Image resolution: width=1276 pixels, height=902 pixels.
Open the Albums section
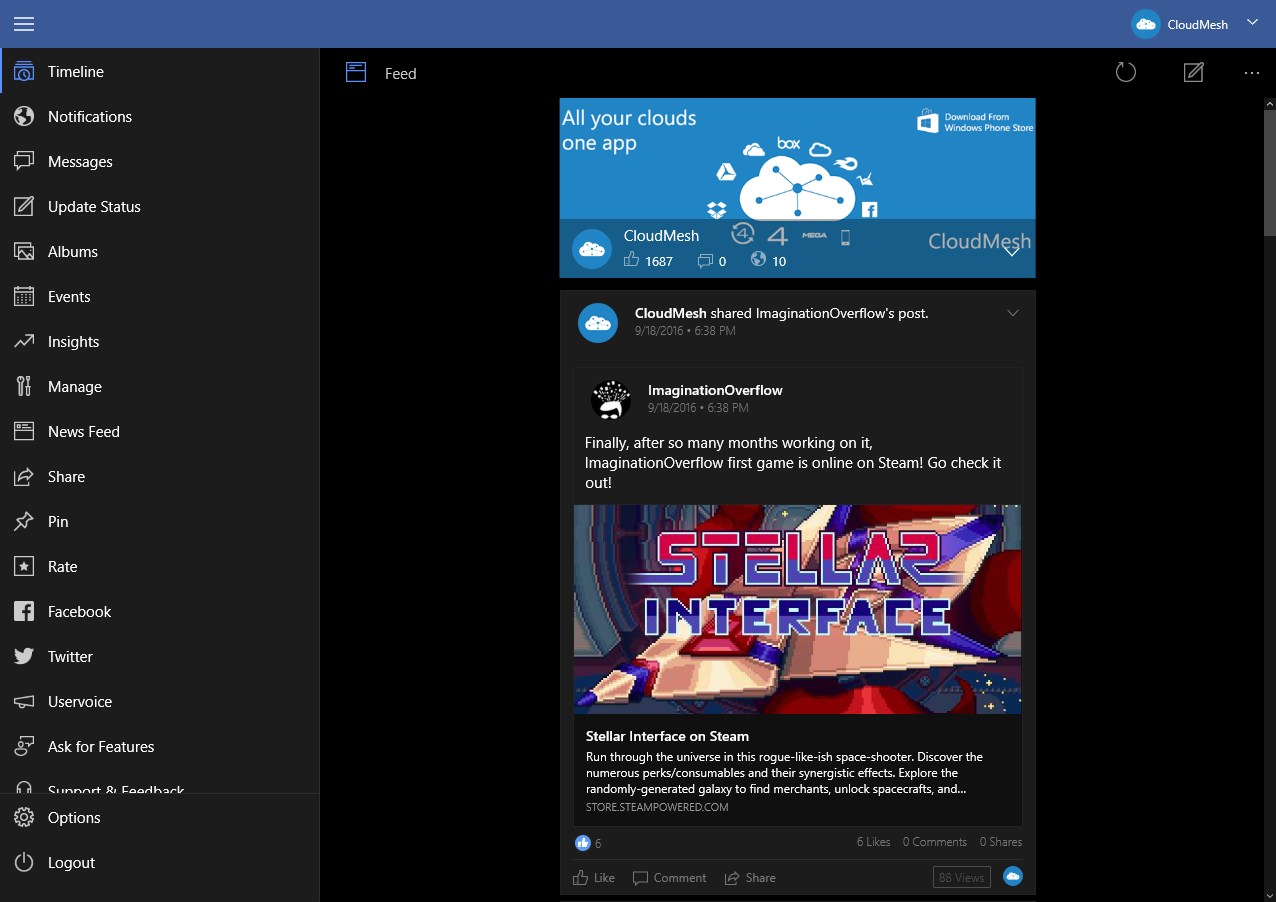pyautogui.click(x=74, y=251)
